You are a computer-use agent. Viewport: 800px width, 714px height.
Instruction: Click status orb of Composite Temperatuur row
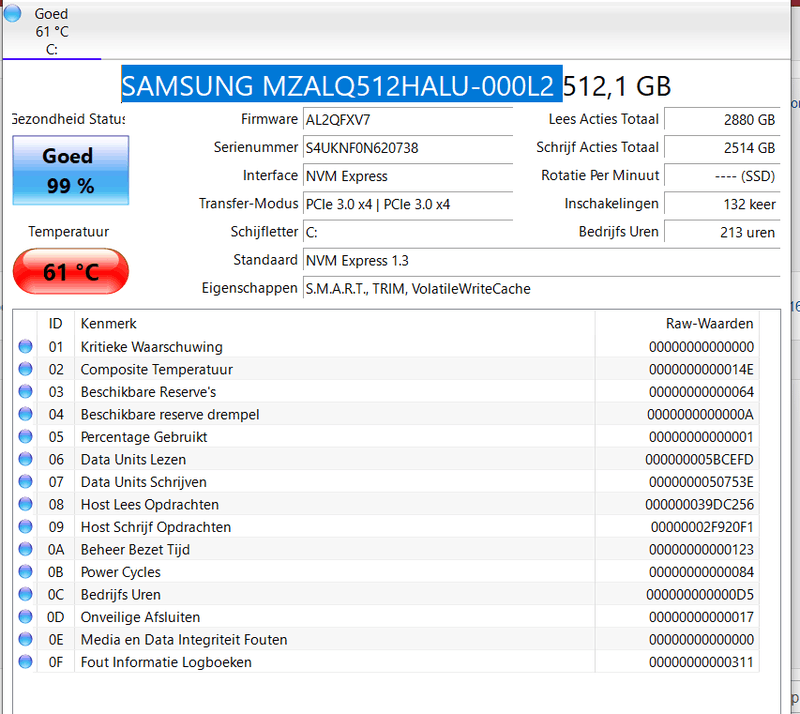pyautogui.click(x=25, y=369)
